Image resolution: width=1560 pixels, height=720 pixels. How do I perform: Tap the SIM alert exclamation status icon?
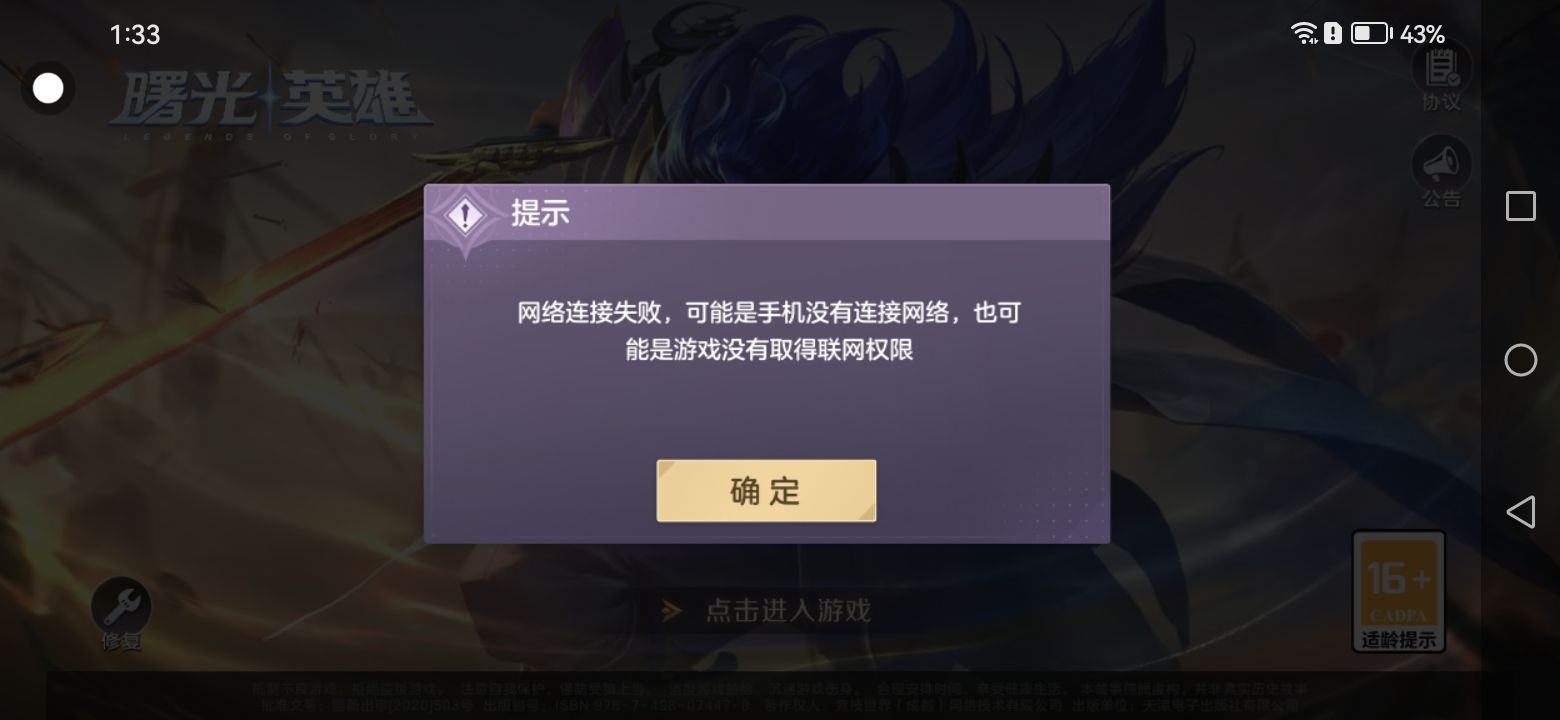pos(1333,34)
